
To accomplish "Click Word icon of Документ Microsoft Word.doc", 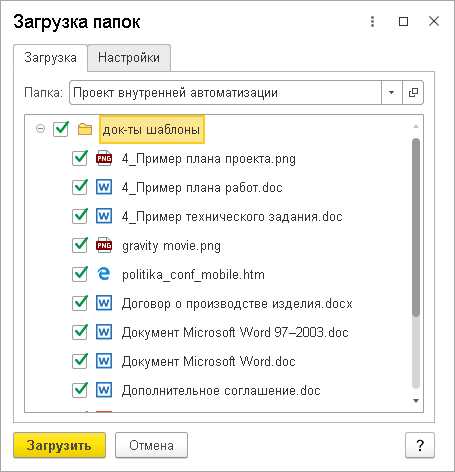I will point(104,361).
